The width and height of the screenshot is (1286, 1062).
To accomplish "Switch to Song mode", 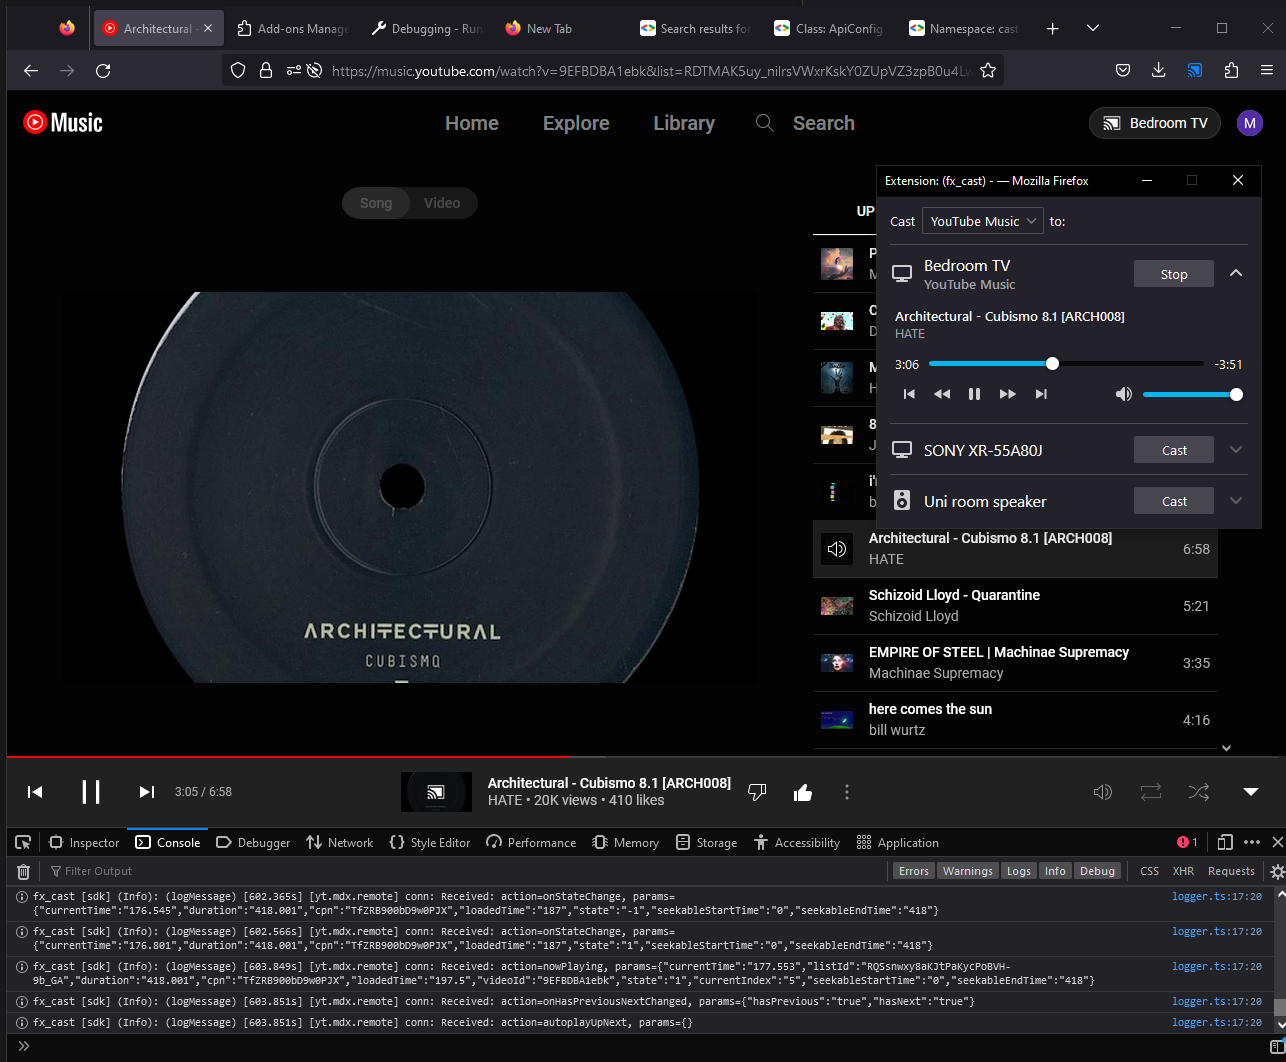I will [376, 203].
